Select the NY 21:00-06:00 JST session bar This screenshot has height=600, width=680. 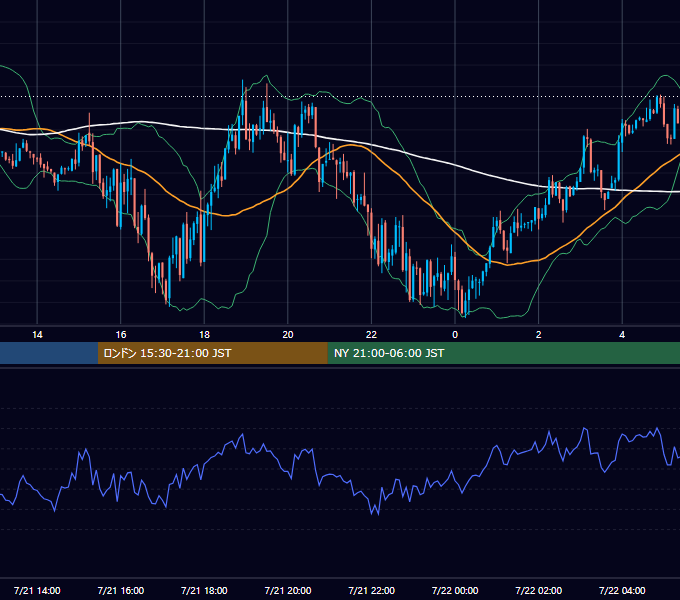click(503, 353)
